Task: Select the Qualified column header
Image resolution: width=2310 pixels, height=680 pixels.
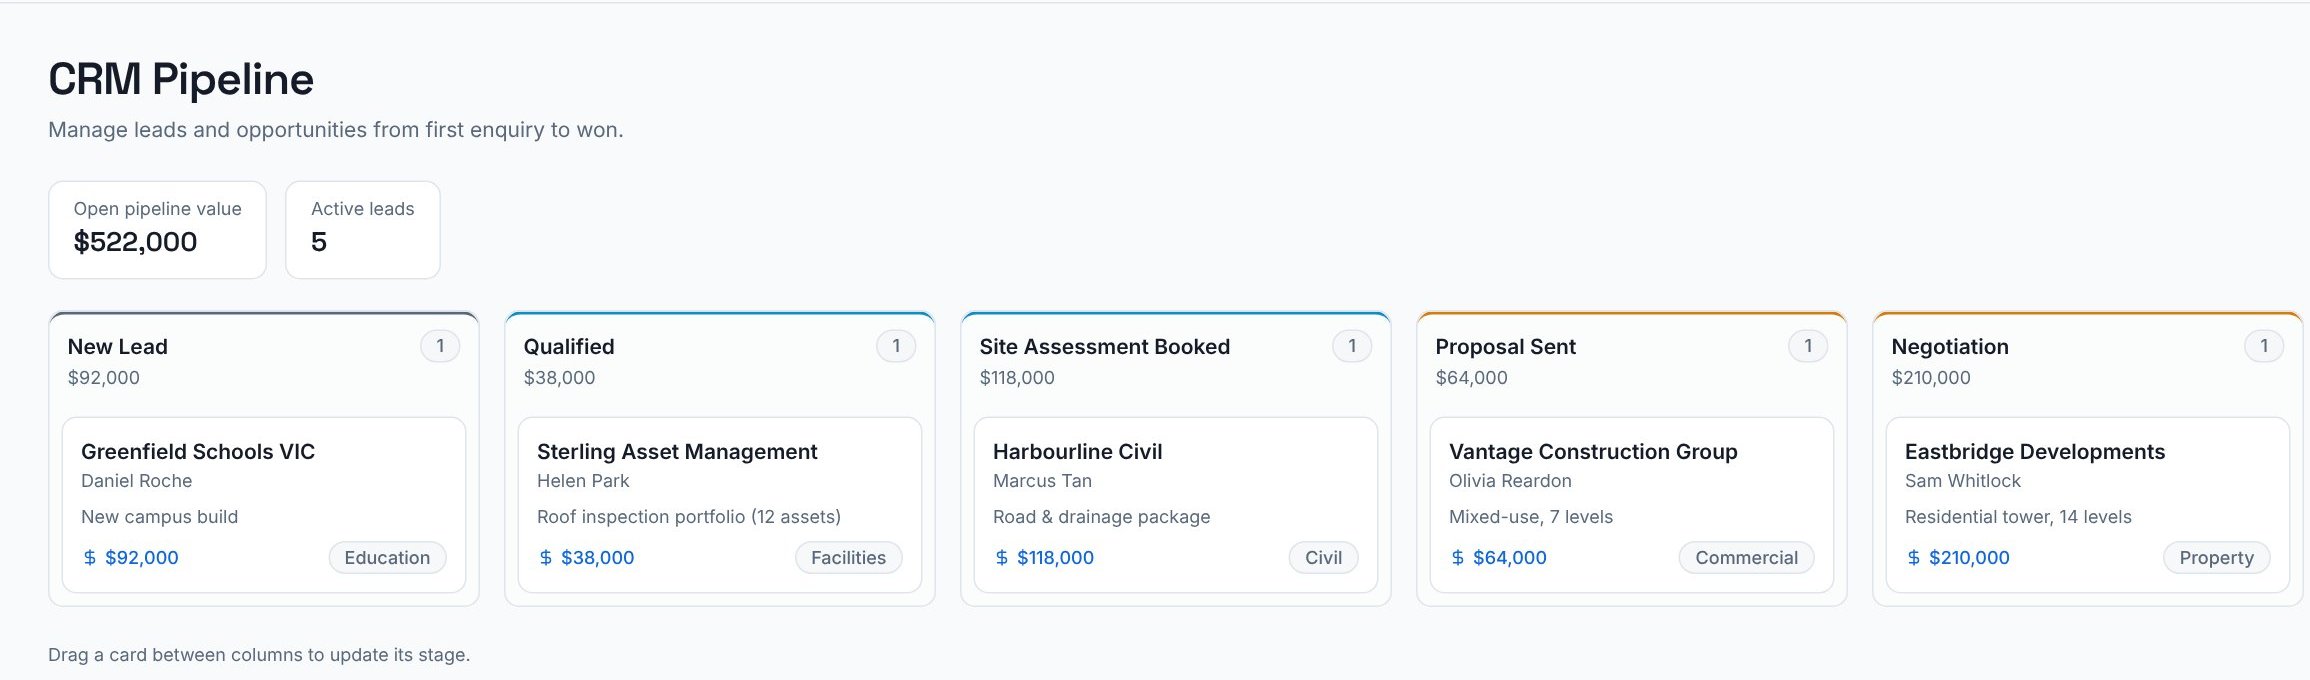Action: [569, 347]
